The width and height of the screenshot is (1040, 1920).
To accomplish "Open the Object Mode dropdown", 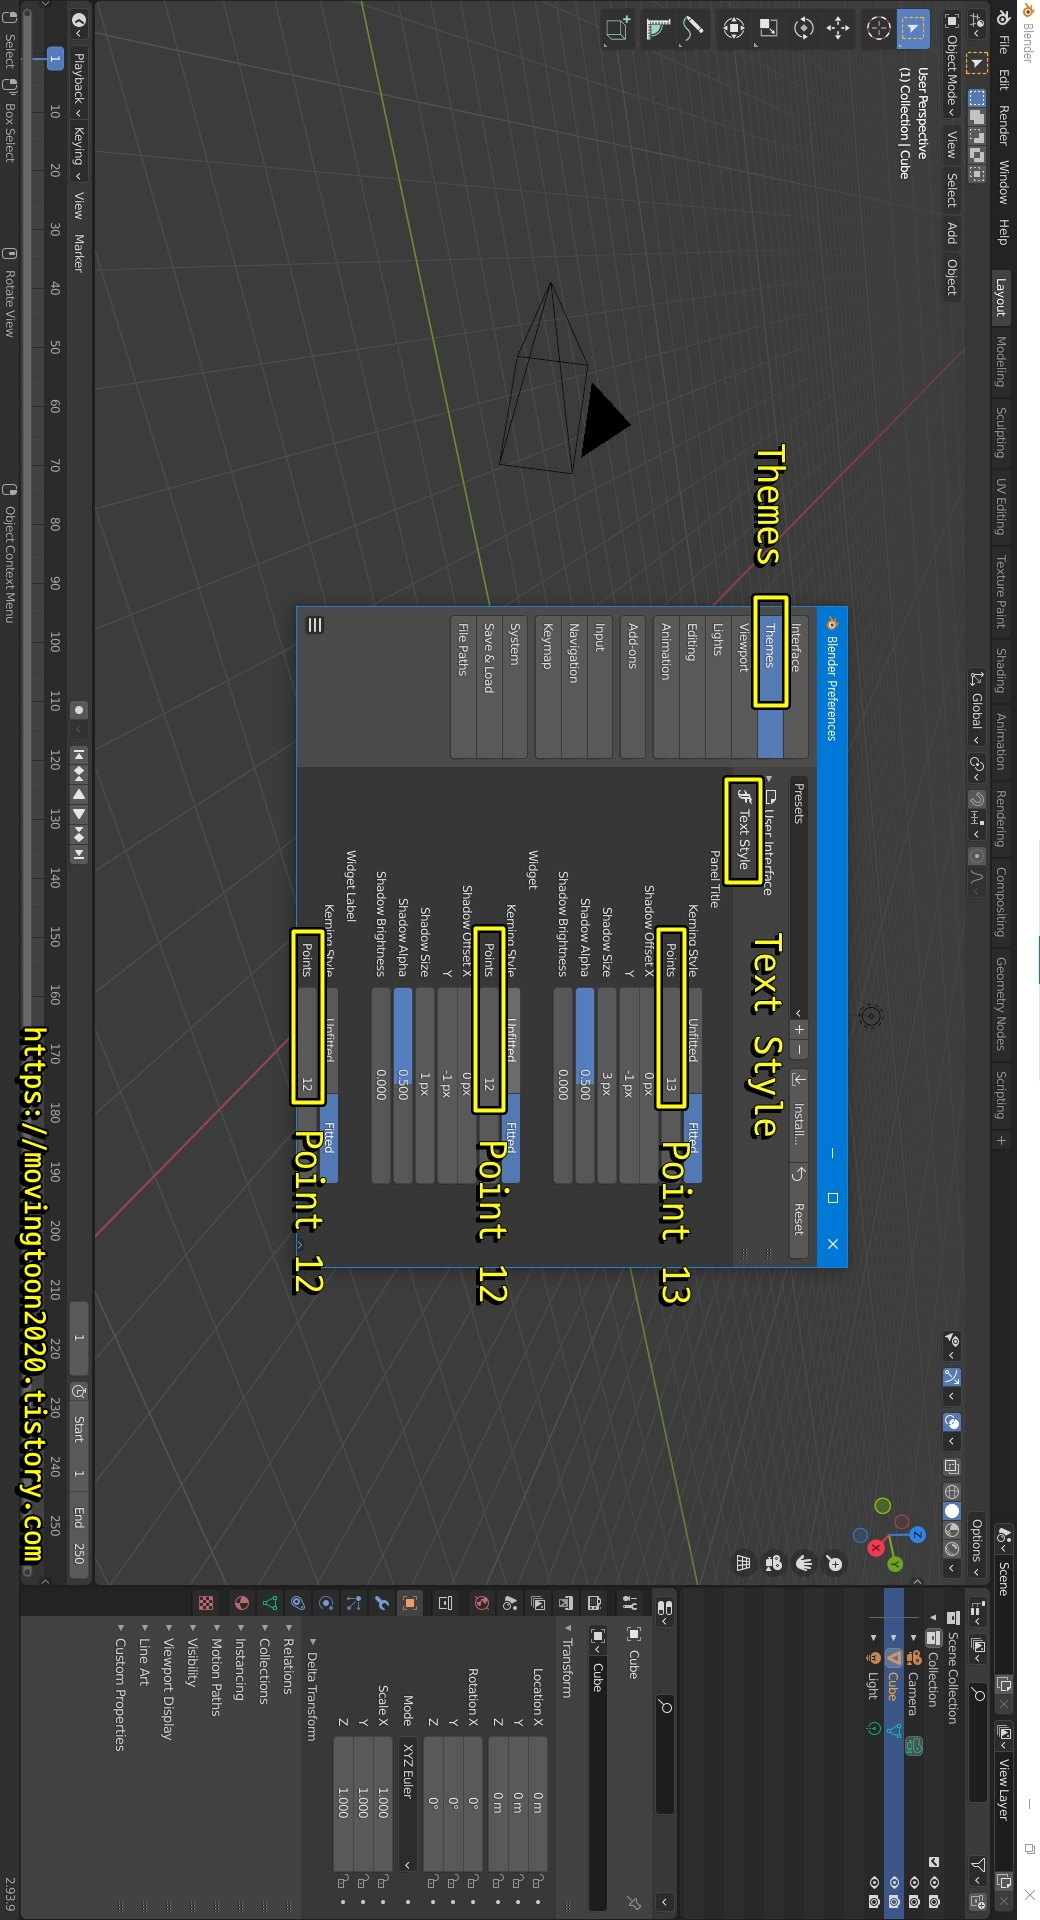I will [952, 66].
